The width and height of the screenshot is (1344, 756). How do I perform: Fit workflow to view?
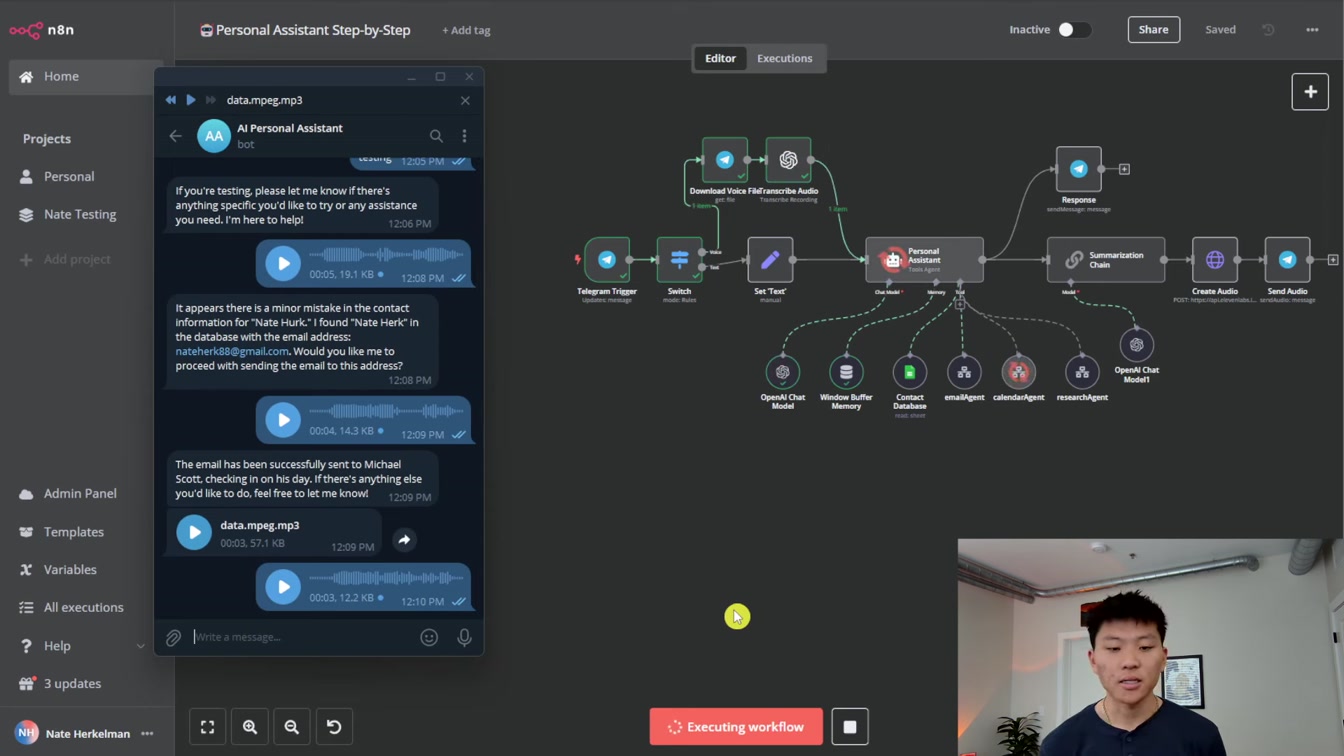208,727
